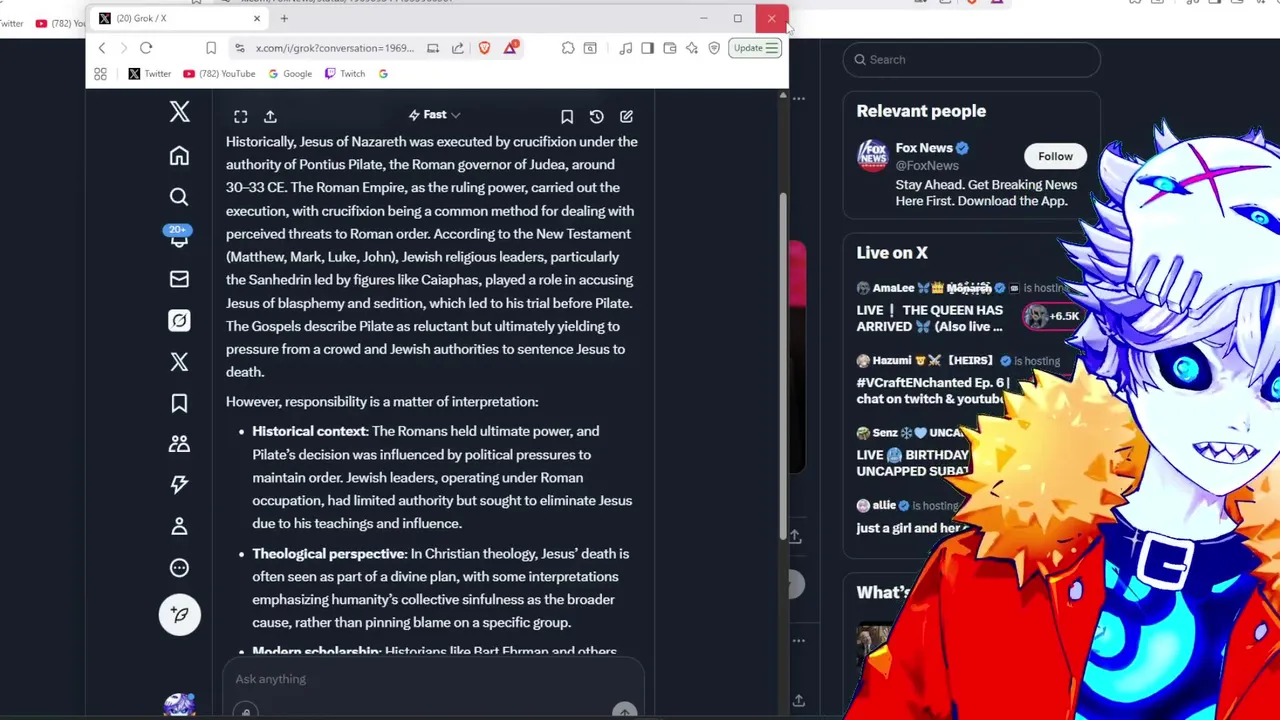Open the window search toolbar icon

coord(590,48)
